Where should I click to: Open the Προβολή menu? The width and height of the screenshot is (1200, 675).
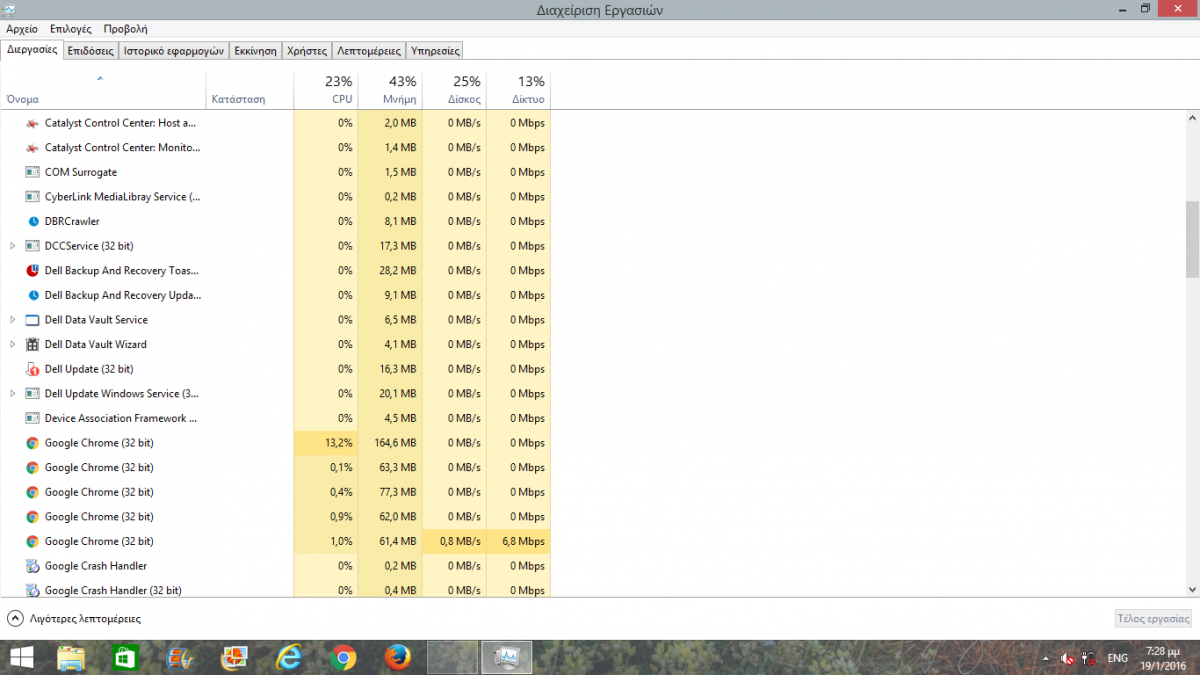tap(125, 30)
